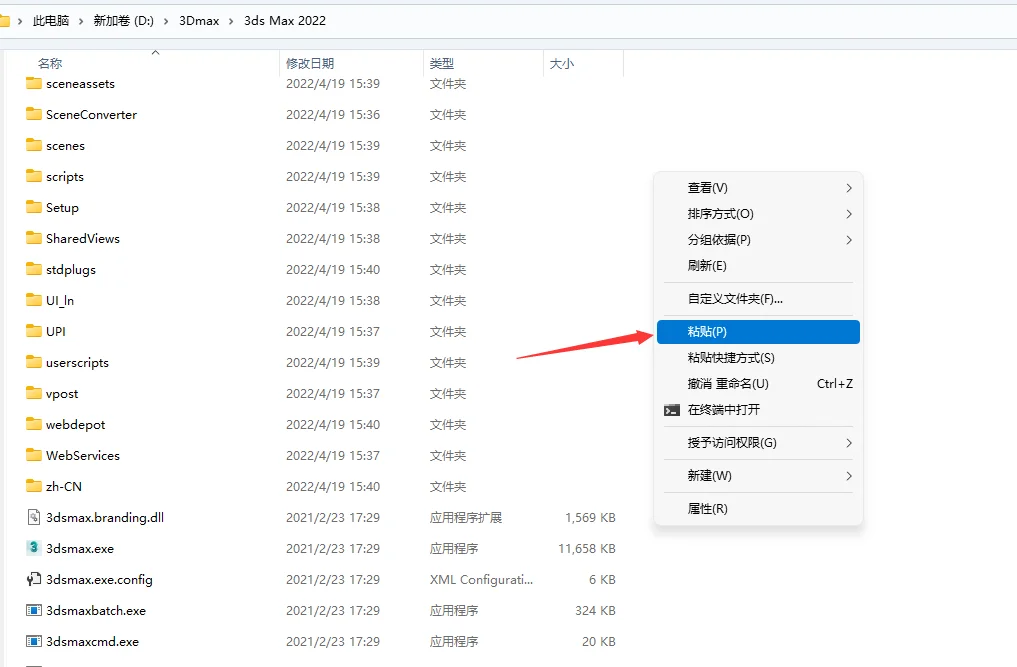
Task: Choose 撤消 重命名(U) menu entry
Action: point(758,383)
